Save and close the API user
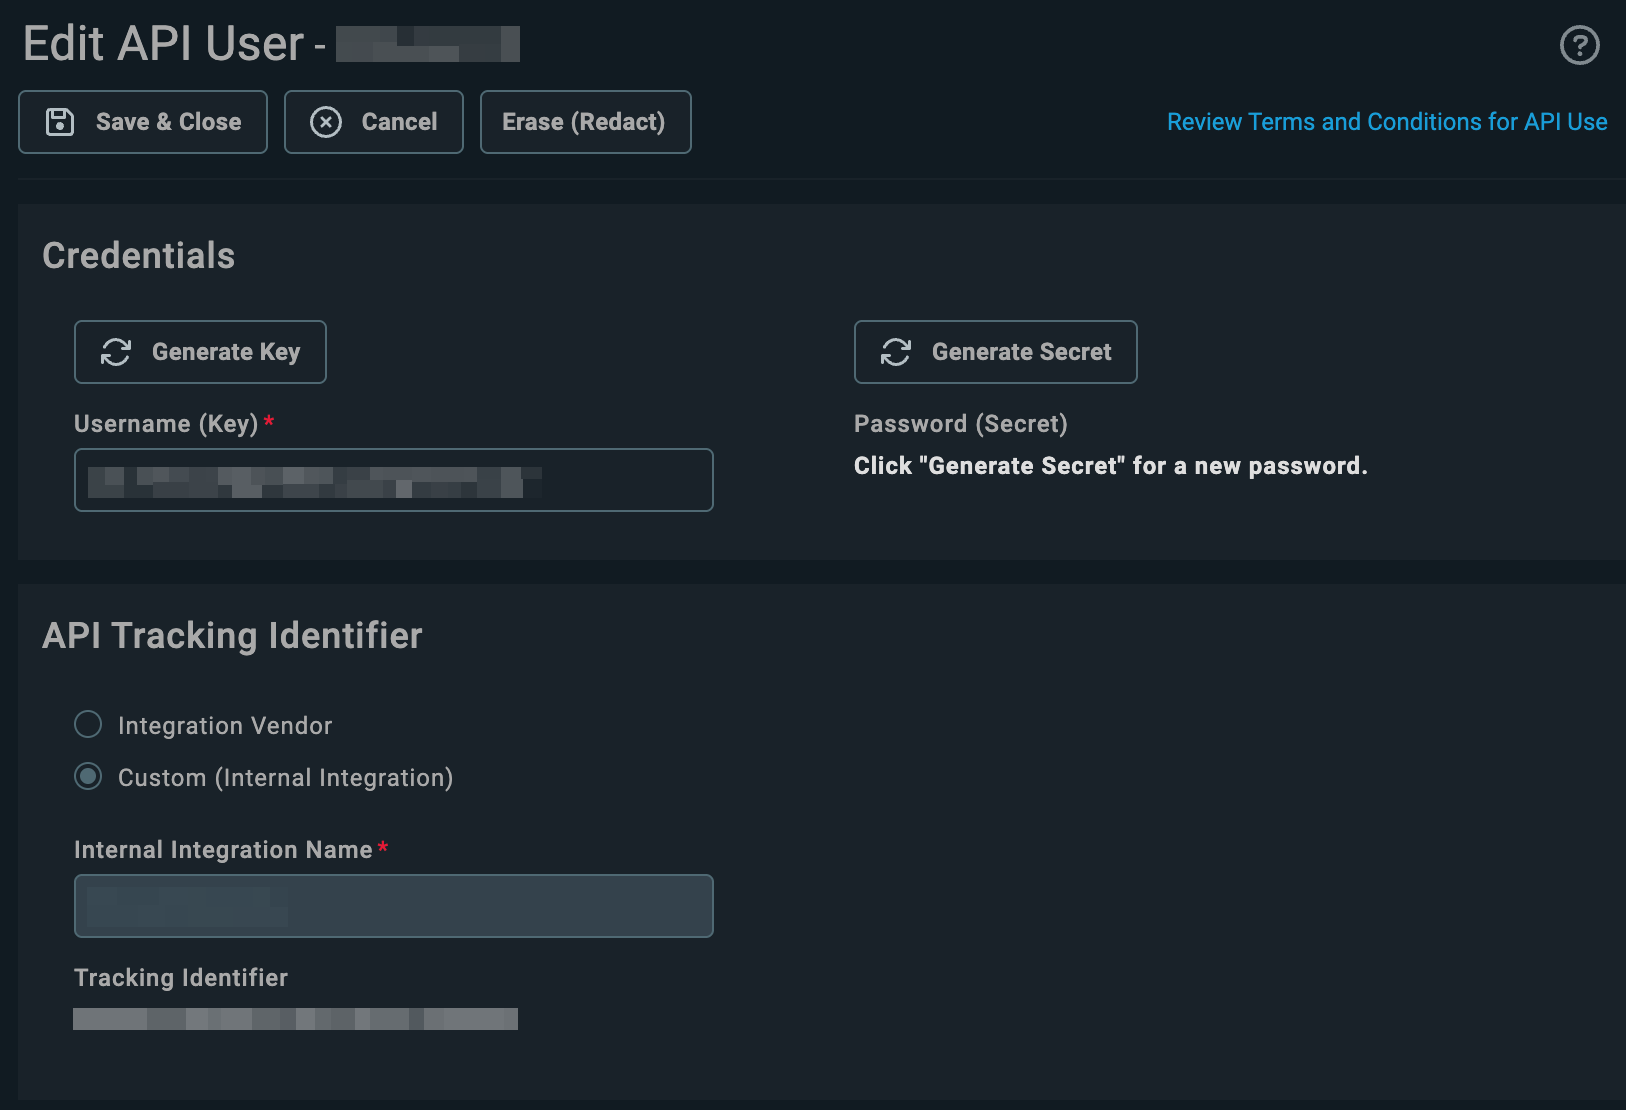This screenshot has width=1626, height=1110. click(143, 122)
